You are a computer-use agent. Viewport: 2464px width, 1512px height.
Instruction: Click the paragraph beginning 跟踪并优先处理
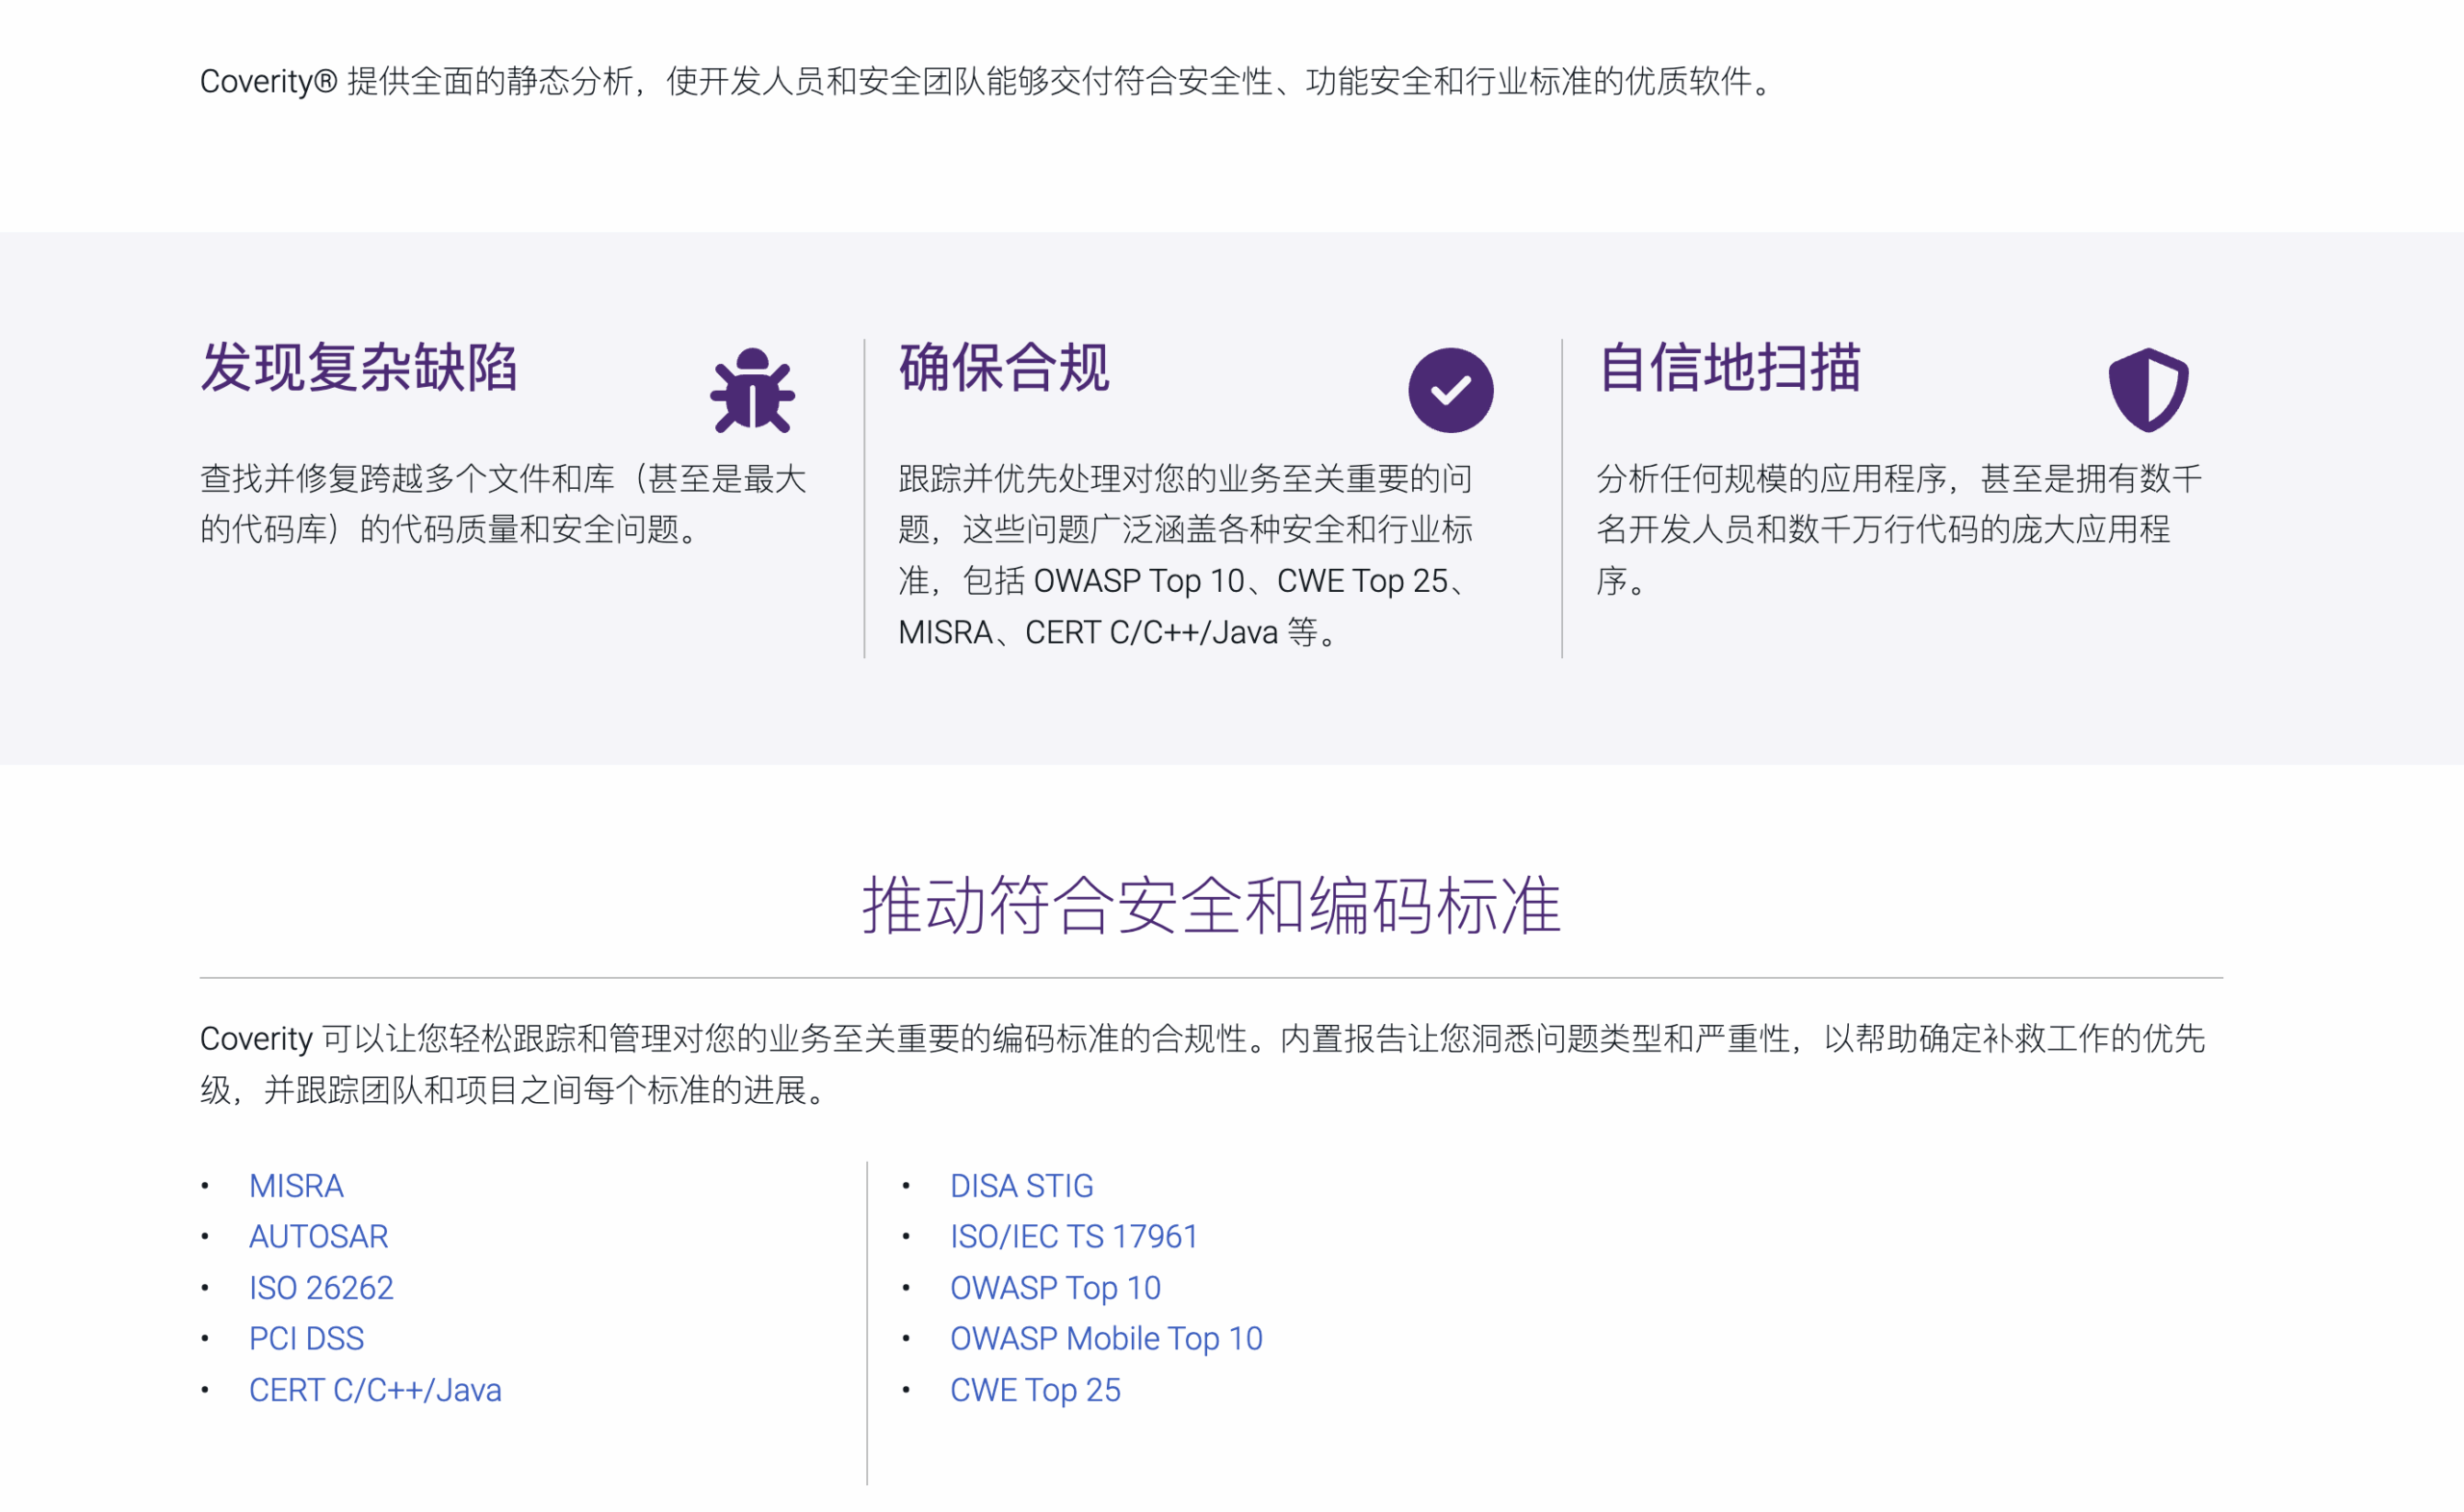(x=1186, y=555)
